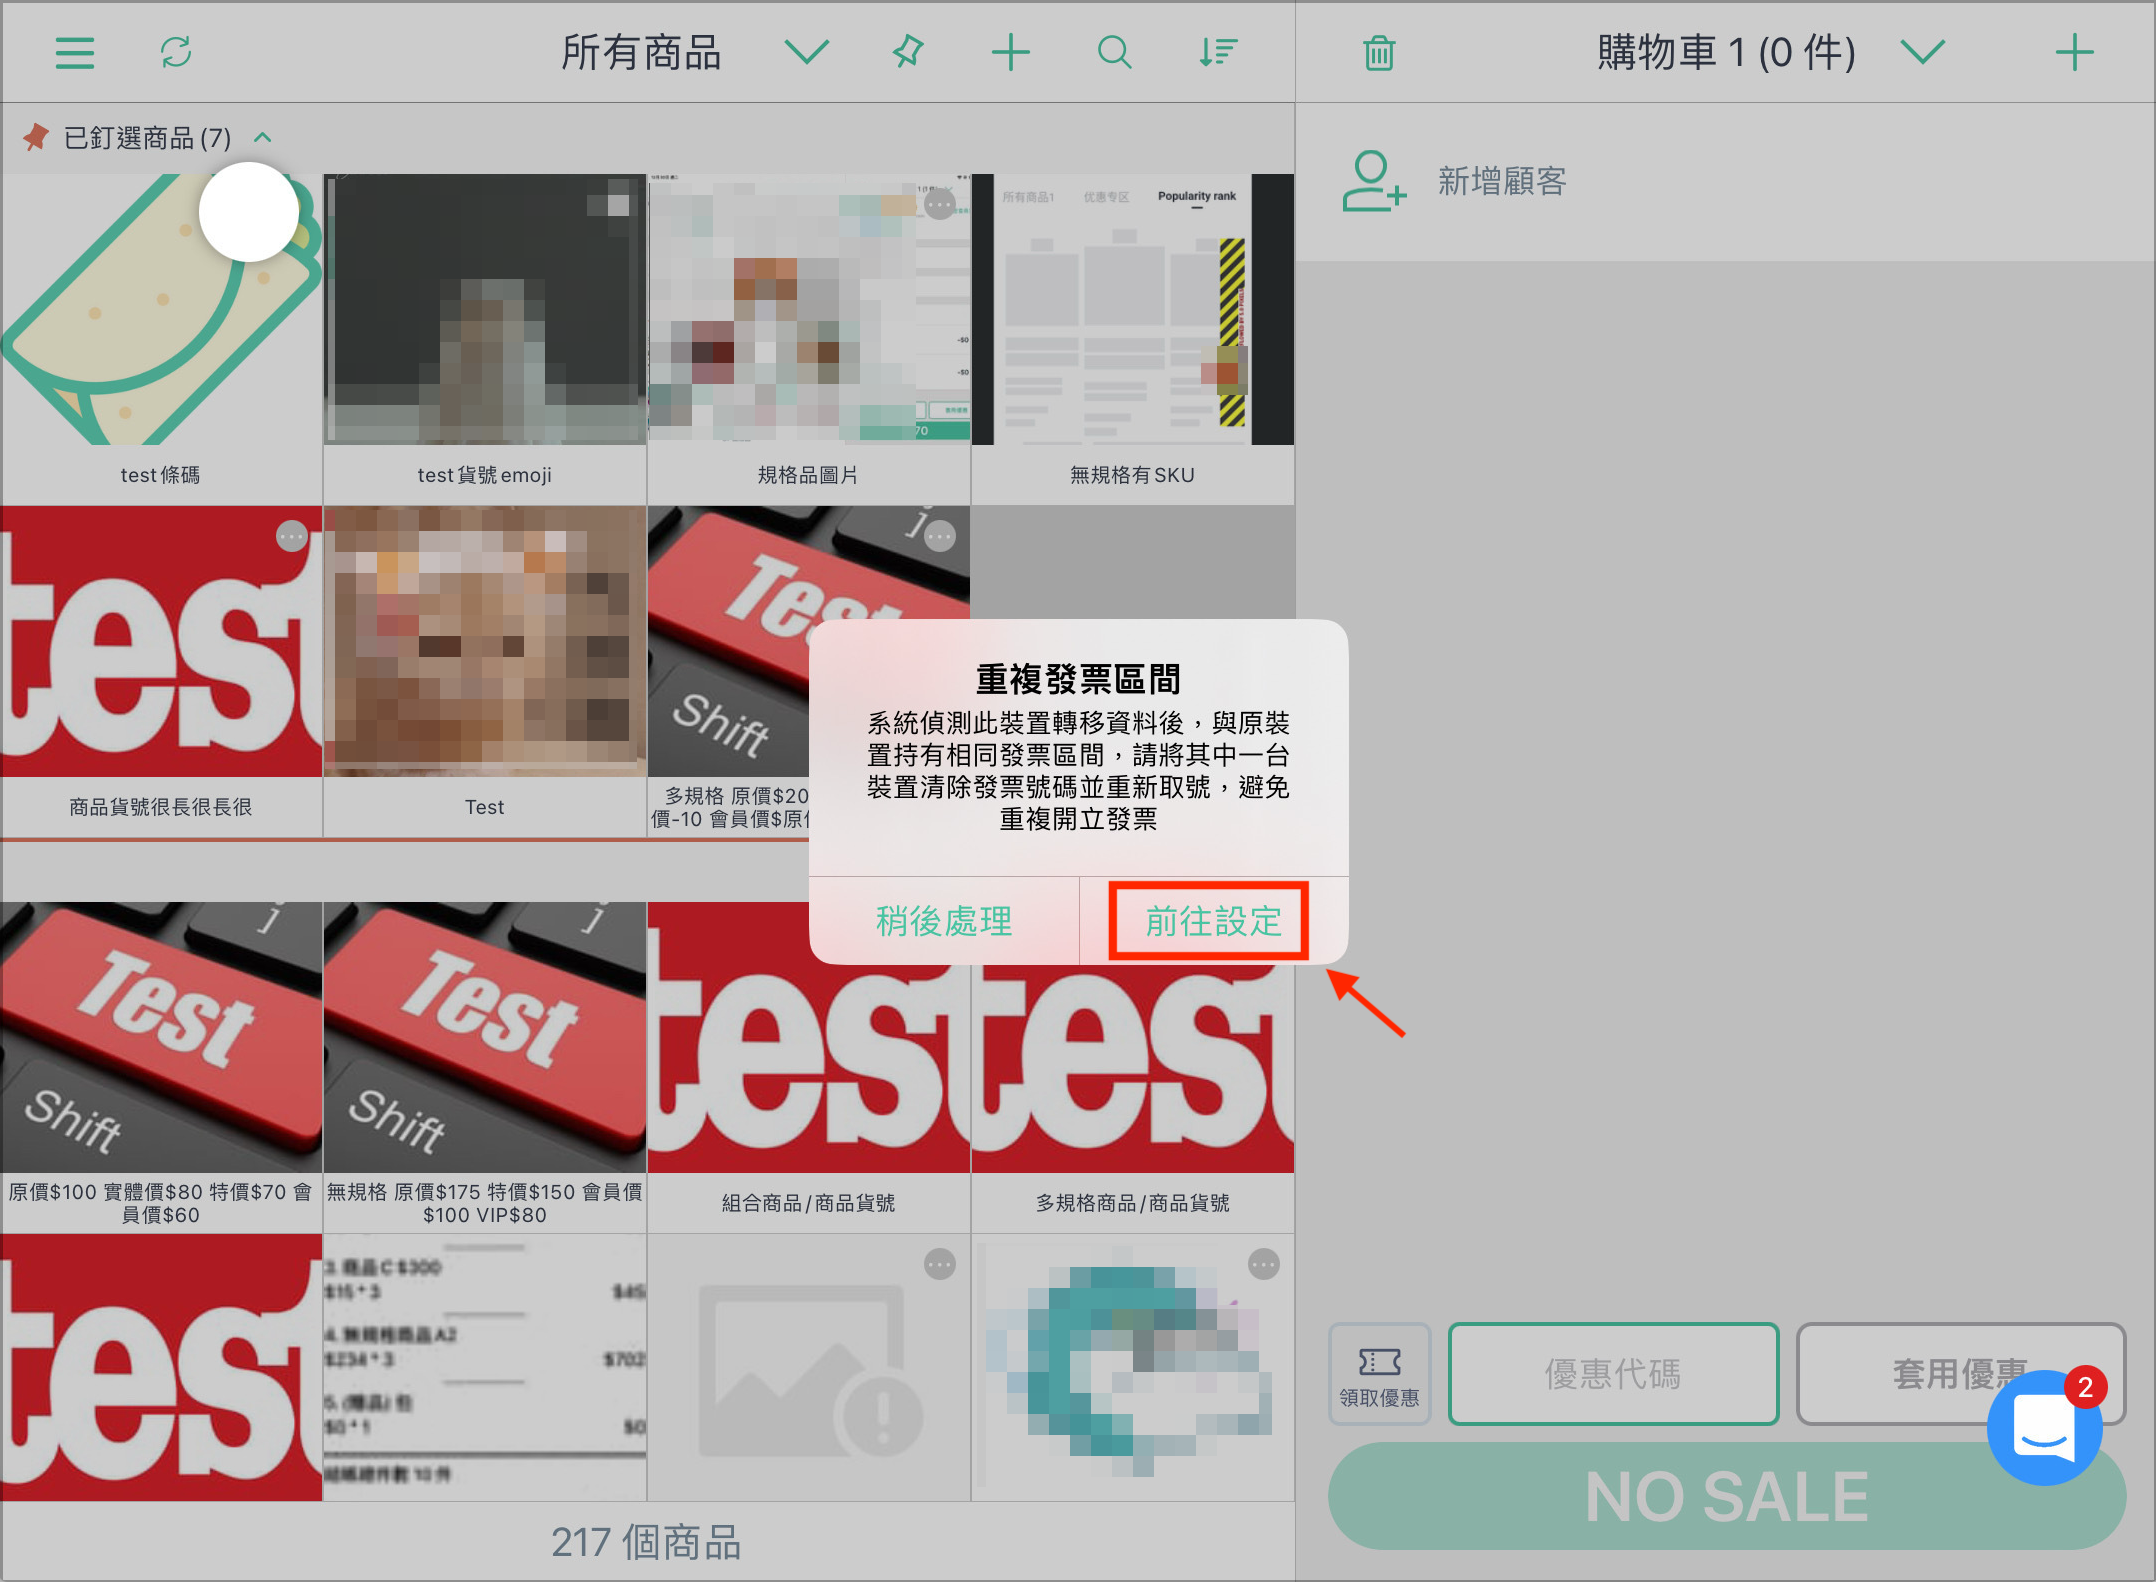Screen dimensions: 2156x1582
Task: Open options dots on 商品貨號很長很長很 product
Action: tap(291, 537)
